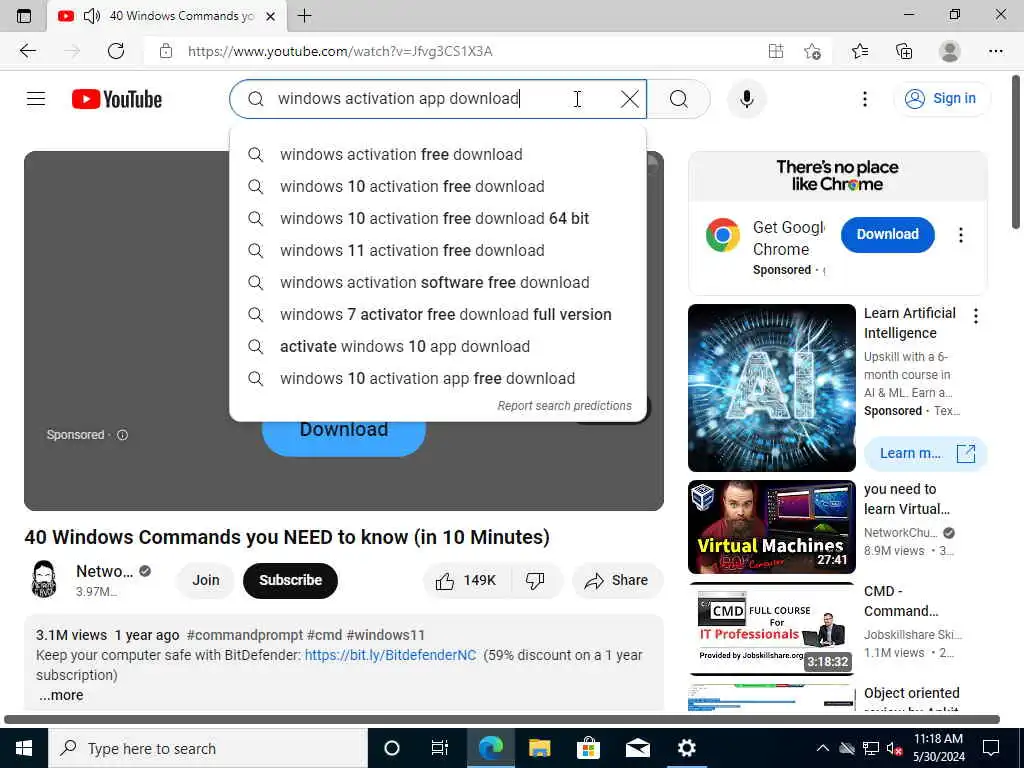This screenshot has width=1024, height=768.
Task: Click Download for Google Chrome ad
Action: [x=887, y=234]
